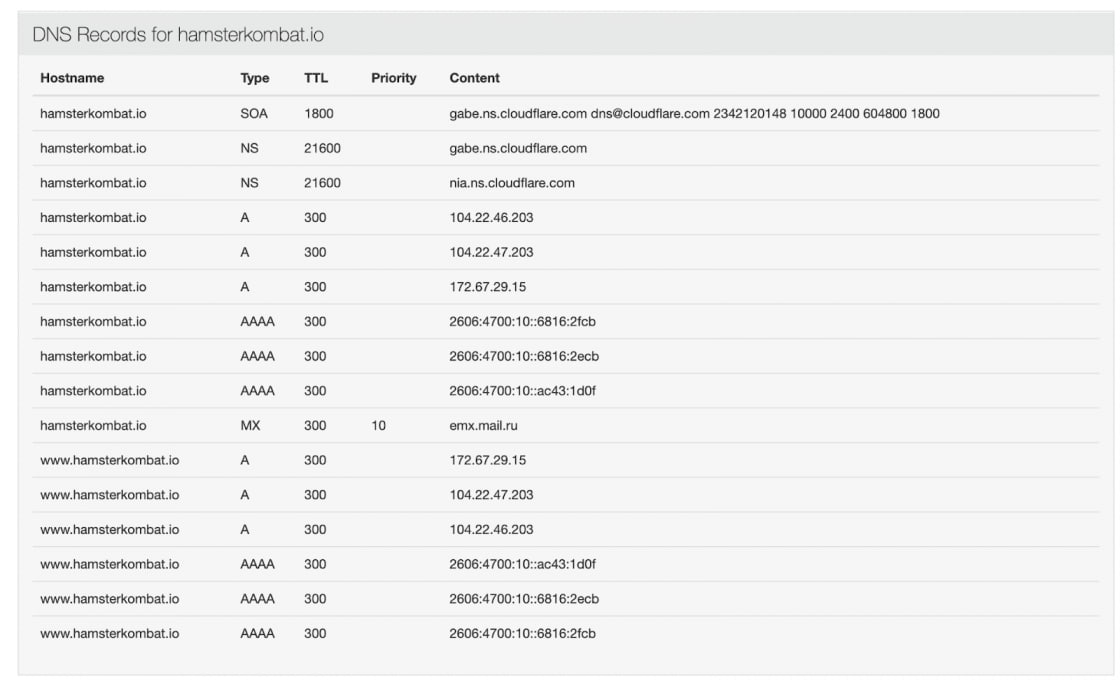
Task: Click A type in www row with 104.22.47.203
Action: 245,494
